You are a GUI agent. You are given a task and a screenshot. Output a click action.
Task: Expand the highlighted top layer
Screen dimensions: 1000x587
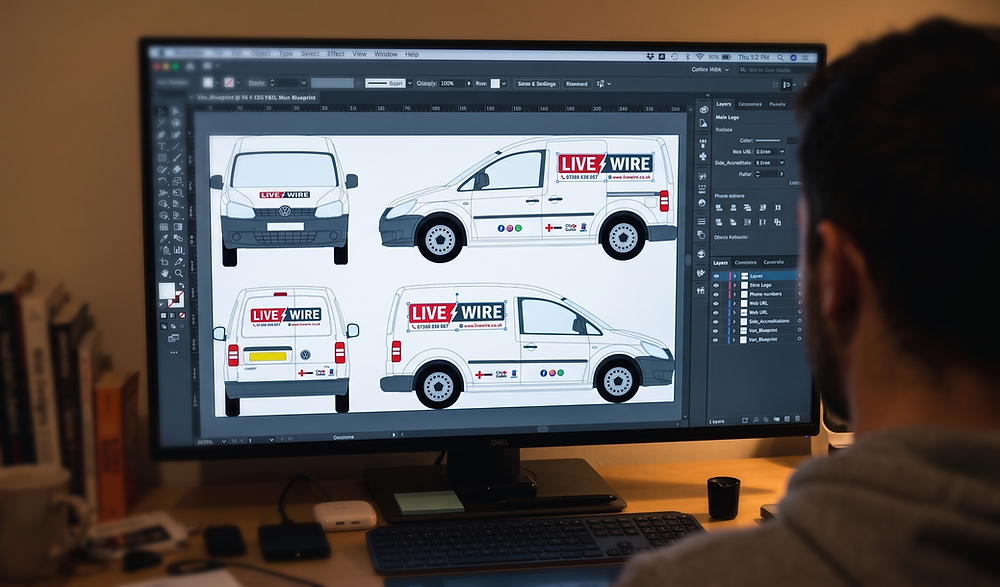[735, 276]
